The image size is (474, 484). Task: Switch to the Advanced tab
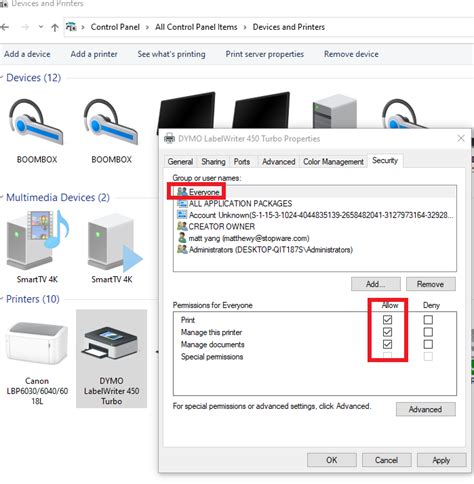coord(279,162)
